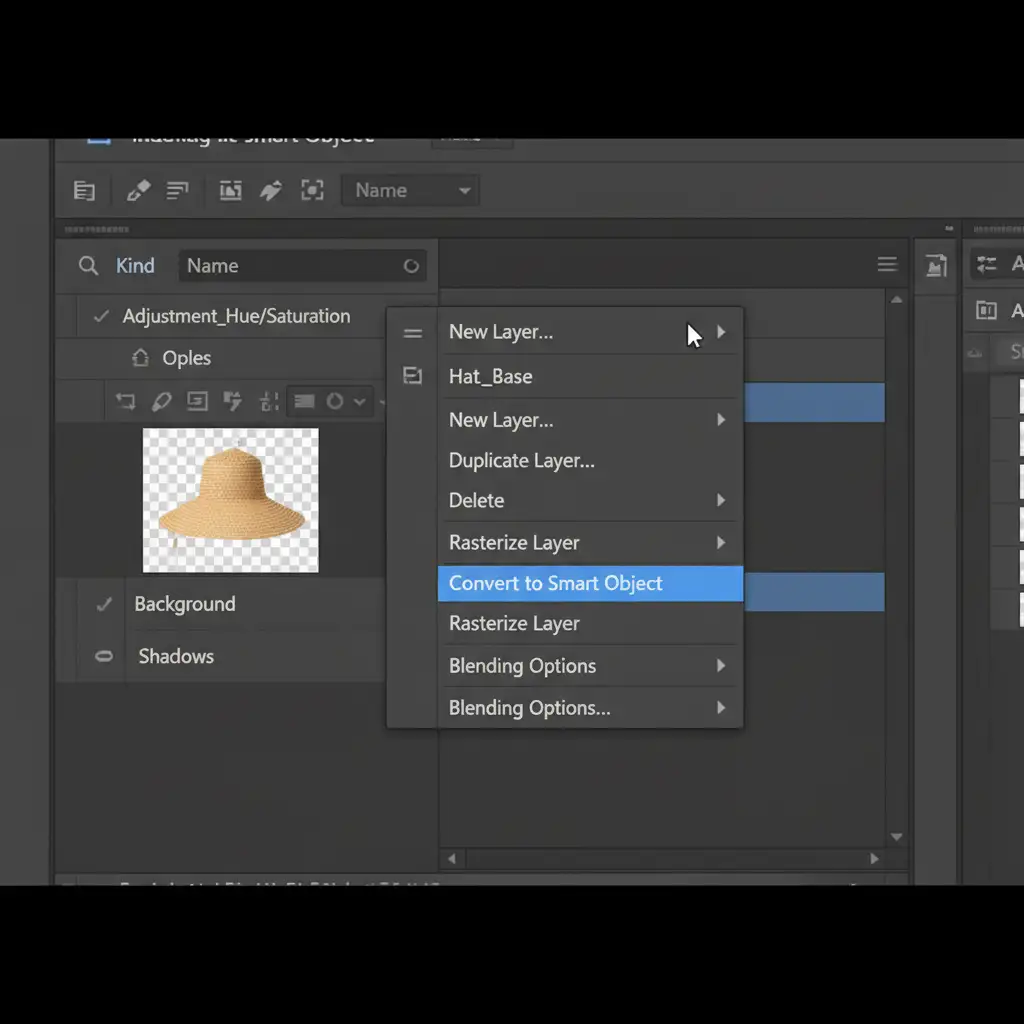Click the sliders adjustments icon in the right panel

tap(987, 264)
